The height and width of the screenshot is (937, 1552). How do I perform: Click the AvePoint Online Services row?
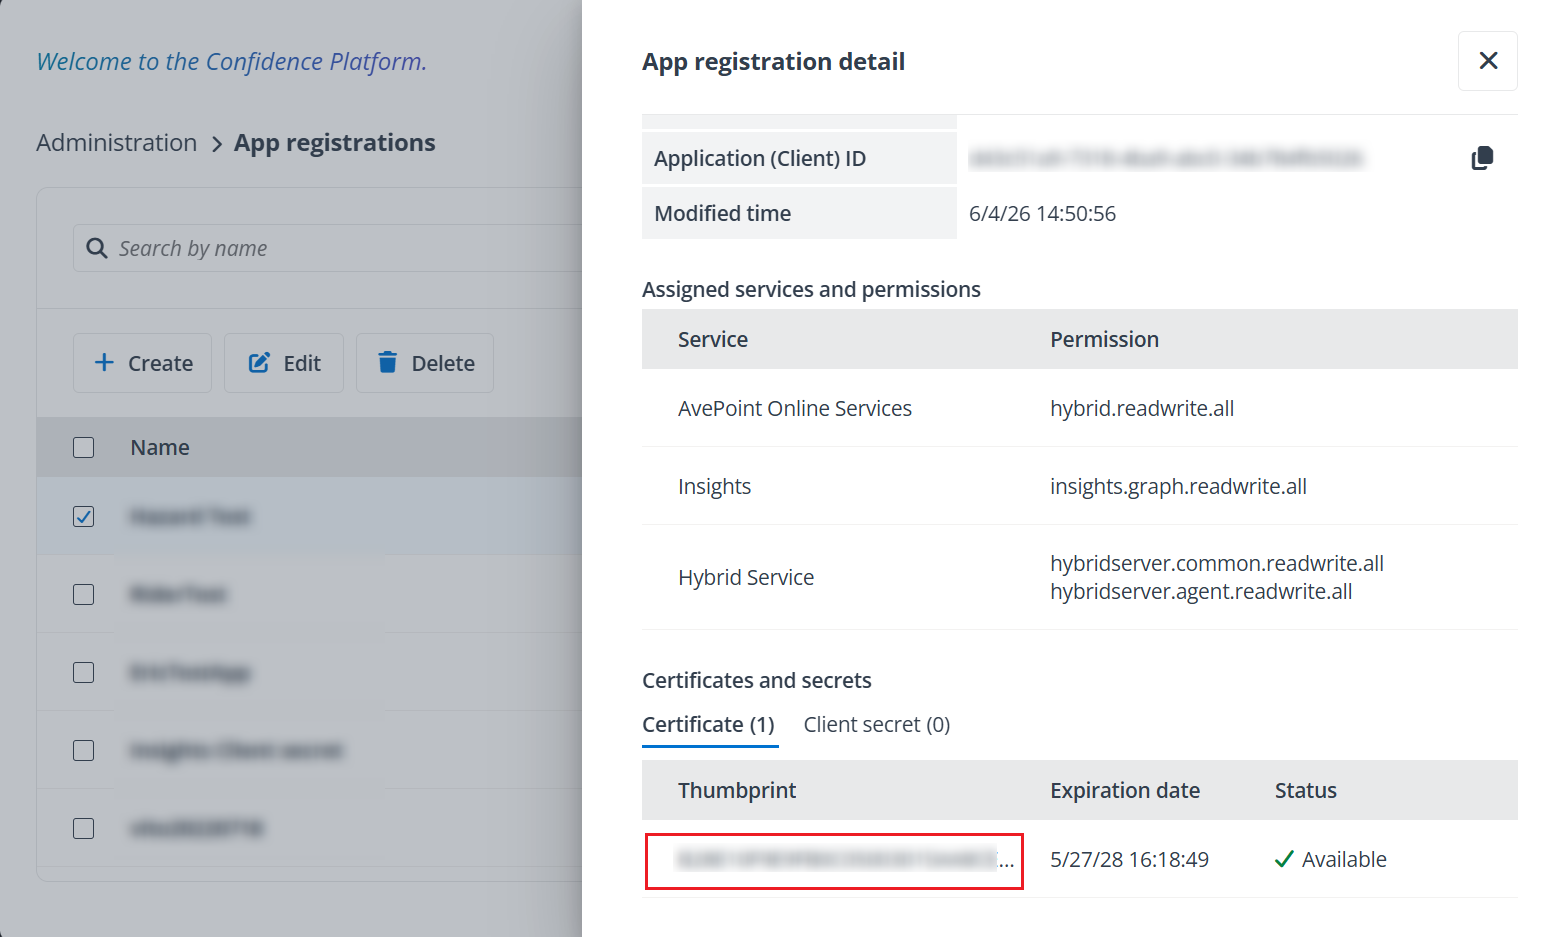tap(1080, 408)
